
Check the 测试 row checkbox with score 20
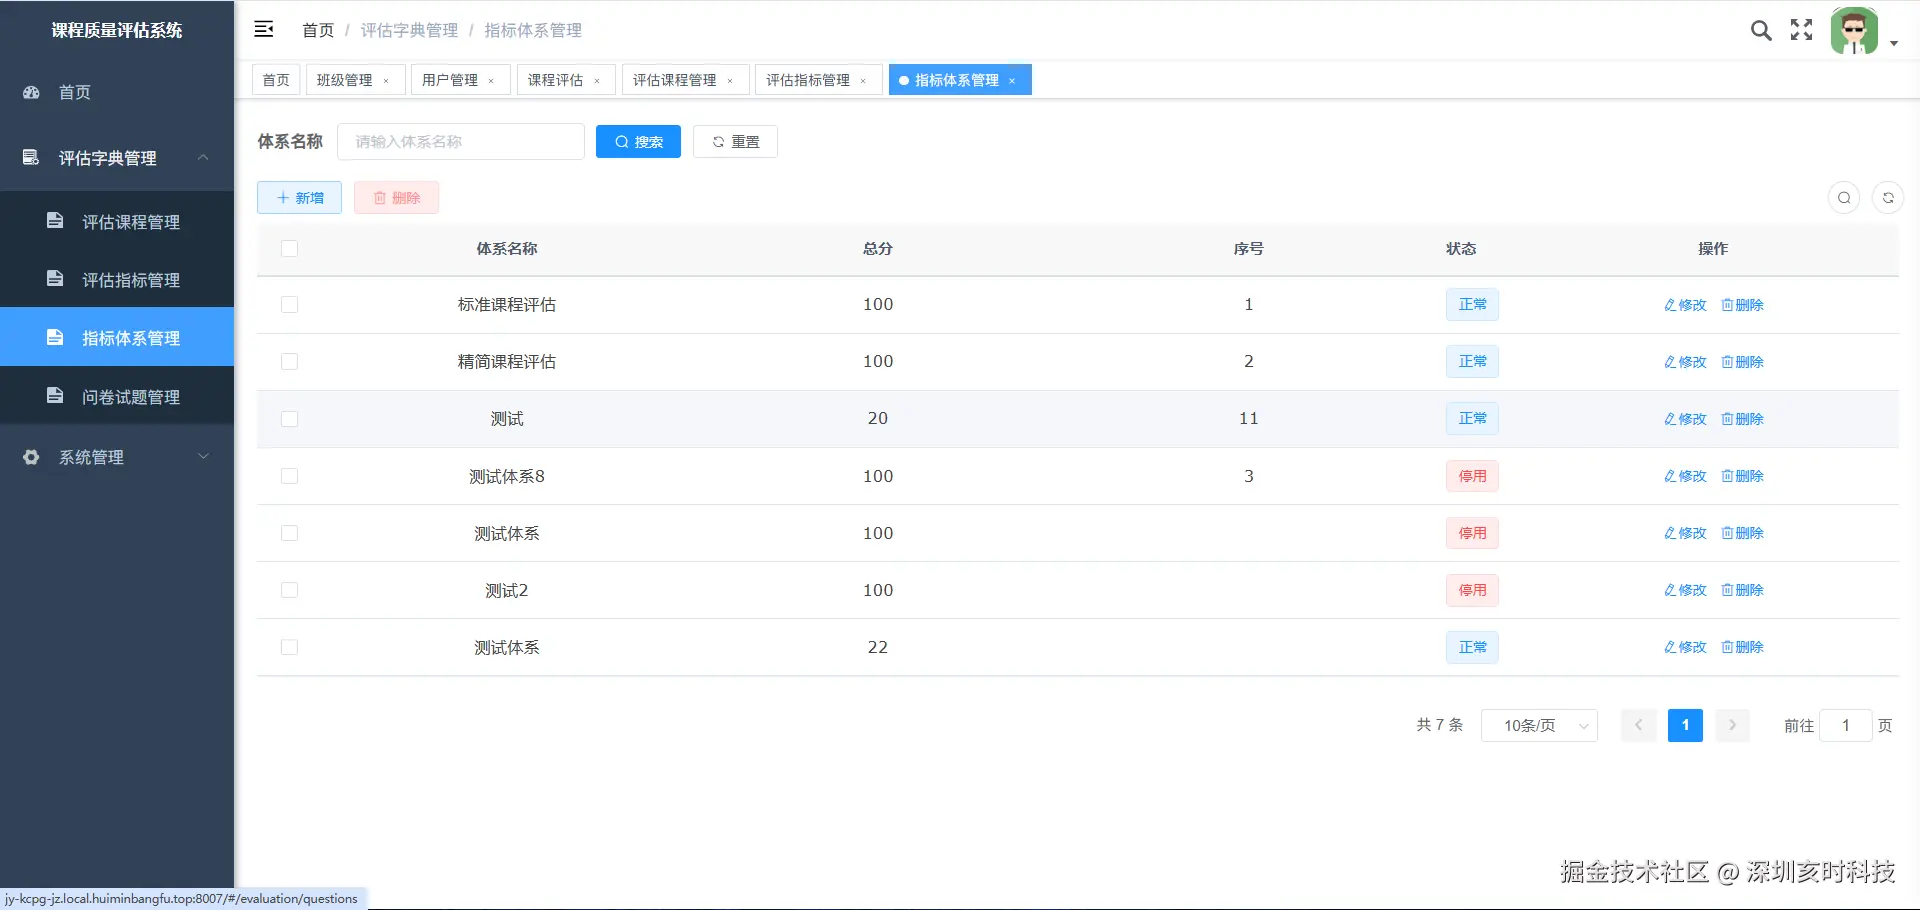click(290, 419)
